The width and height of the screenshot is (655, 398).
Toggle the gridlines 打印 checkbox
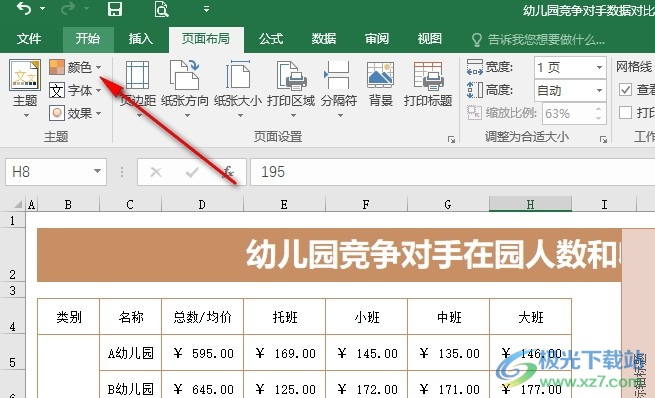tap(625, 112)
